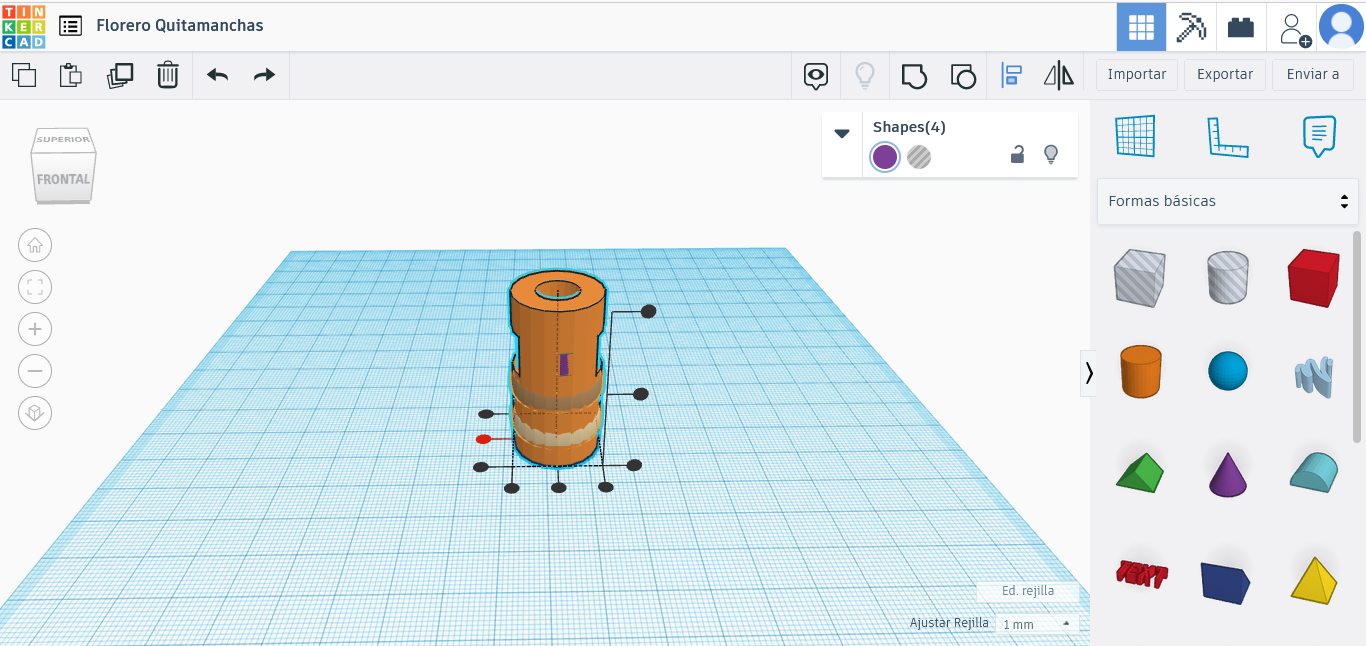Undo the last action

(217, 75)
